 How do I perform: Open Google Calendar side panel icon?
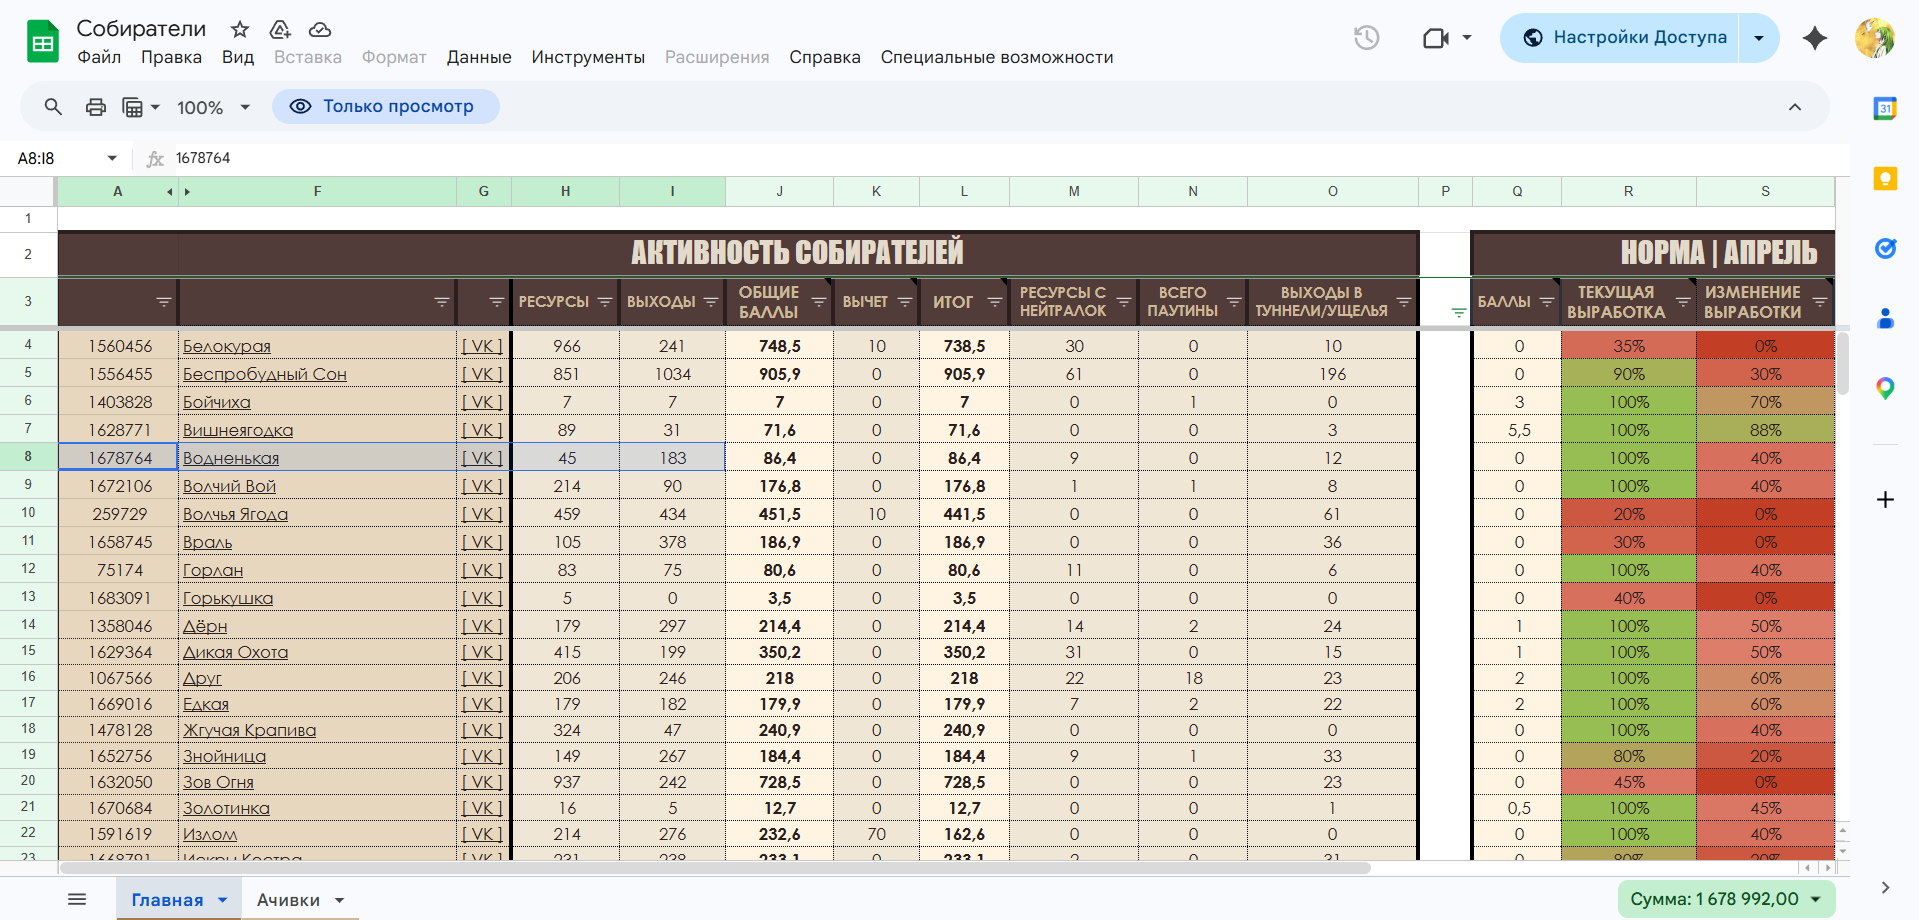tap(1885, 109)
